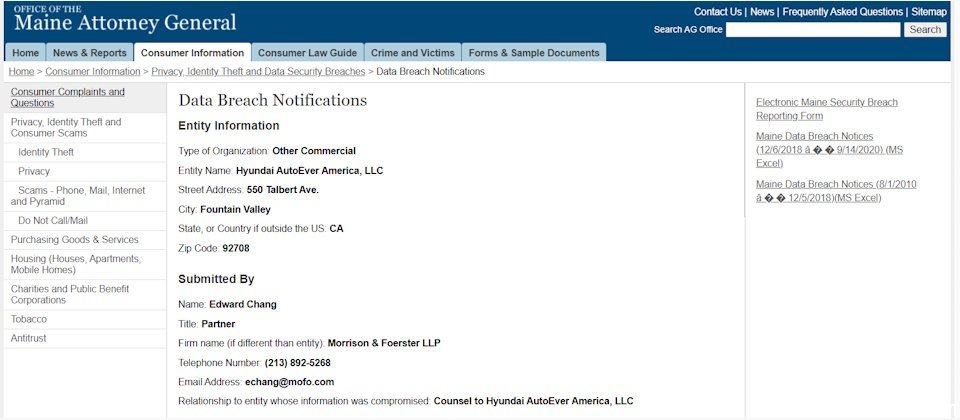Select Identity Theft in the sidebar

click(46, 152)
